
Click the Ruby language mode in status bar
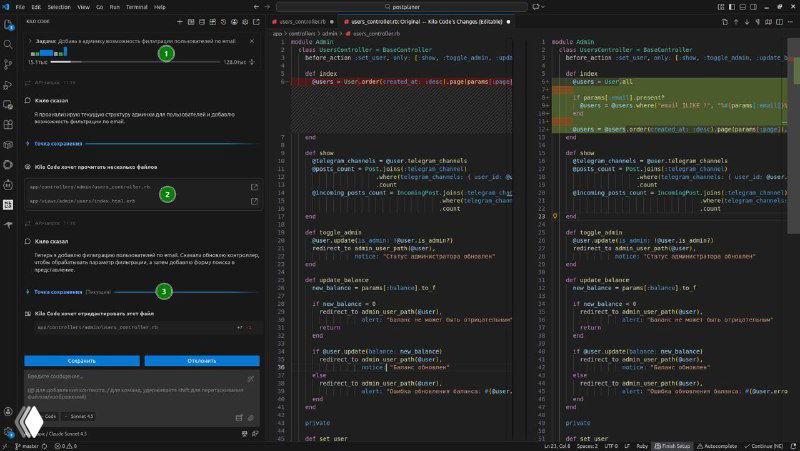[x=642, y=446]
